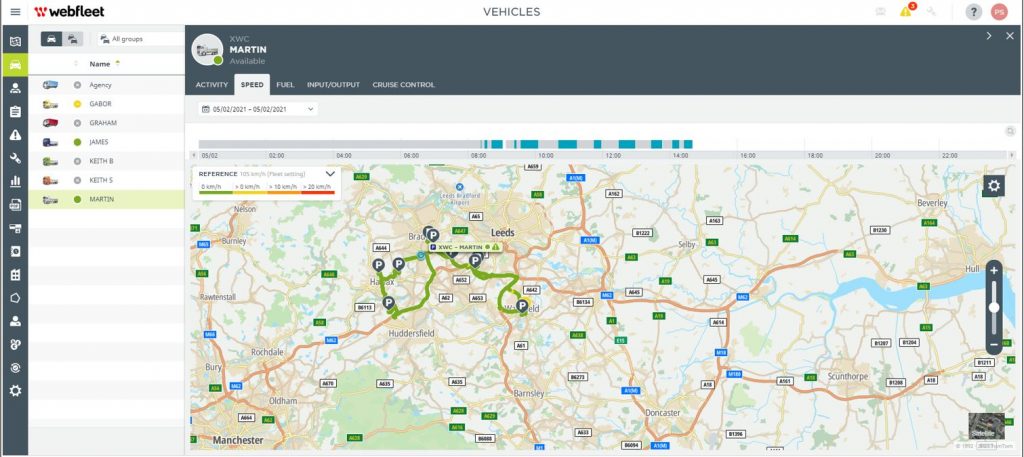Open the warning notifications alert icon
Viewport: 1024px width, 457px height.
pos(905,12)
